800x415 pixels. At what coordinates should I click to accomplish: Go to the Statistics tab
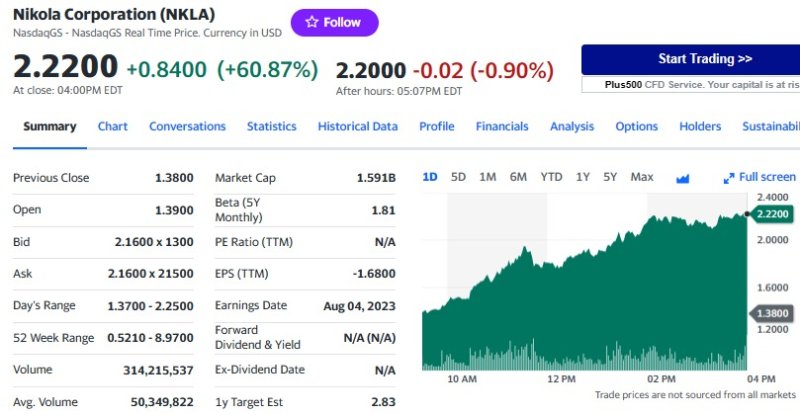point(271,127)
